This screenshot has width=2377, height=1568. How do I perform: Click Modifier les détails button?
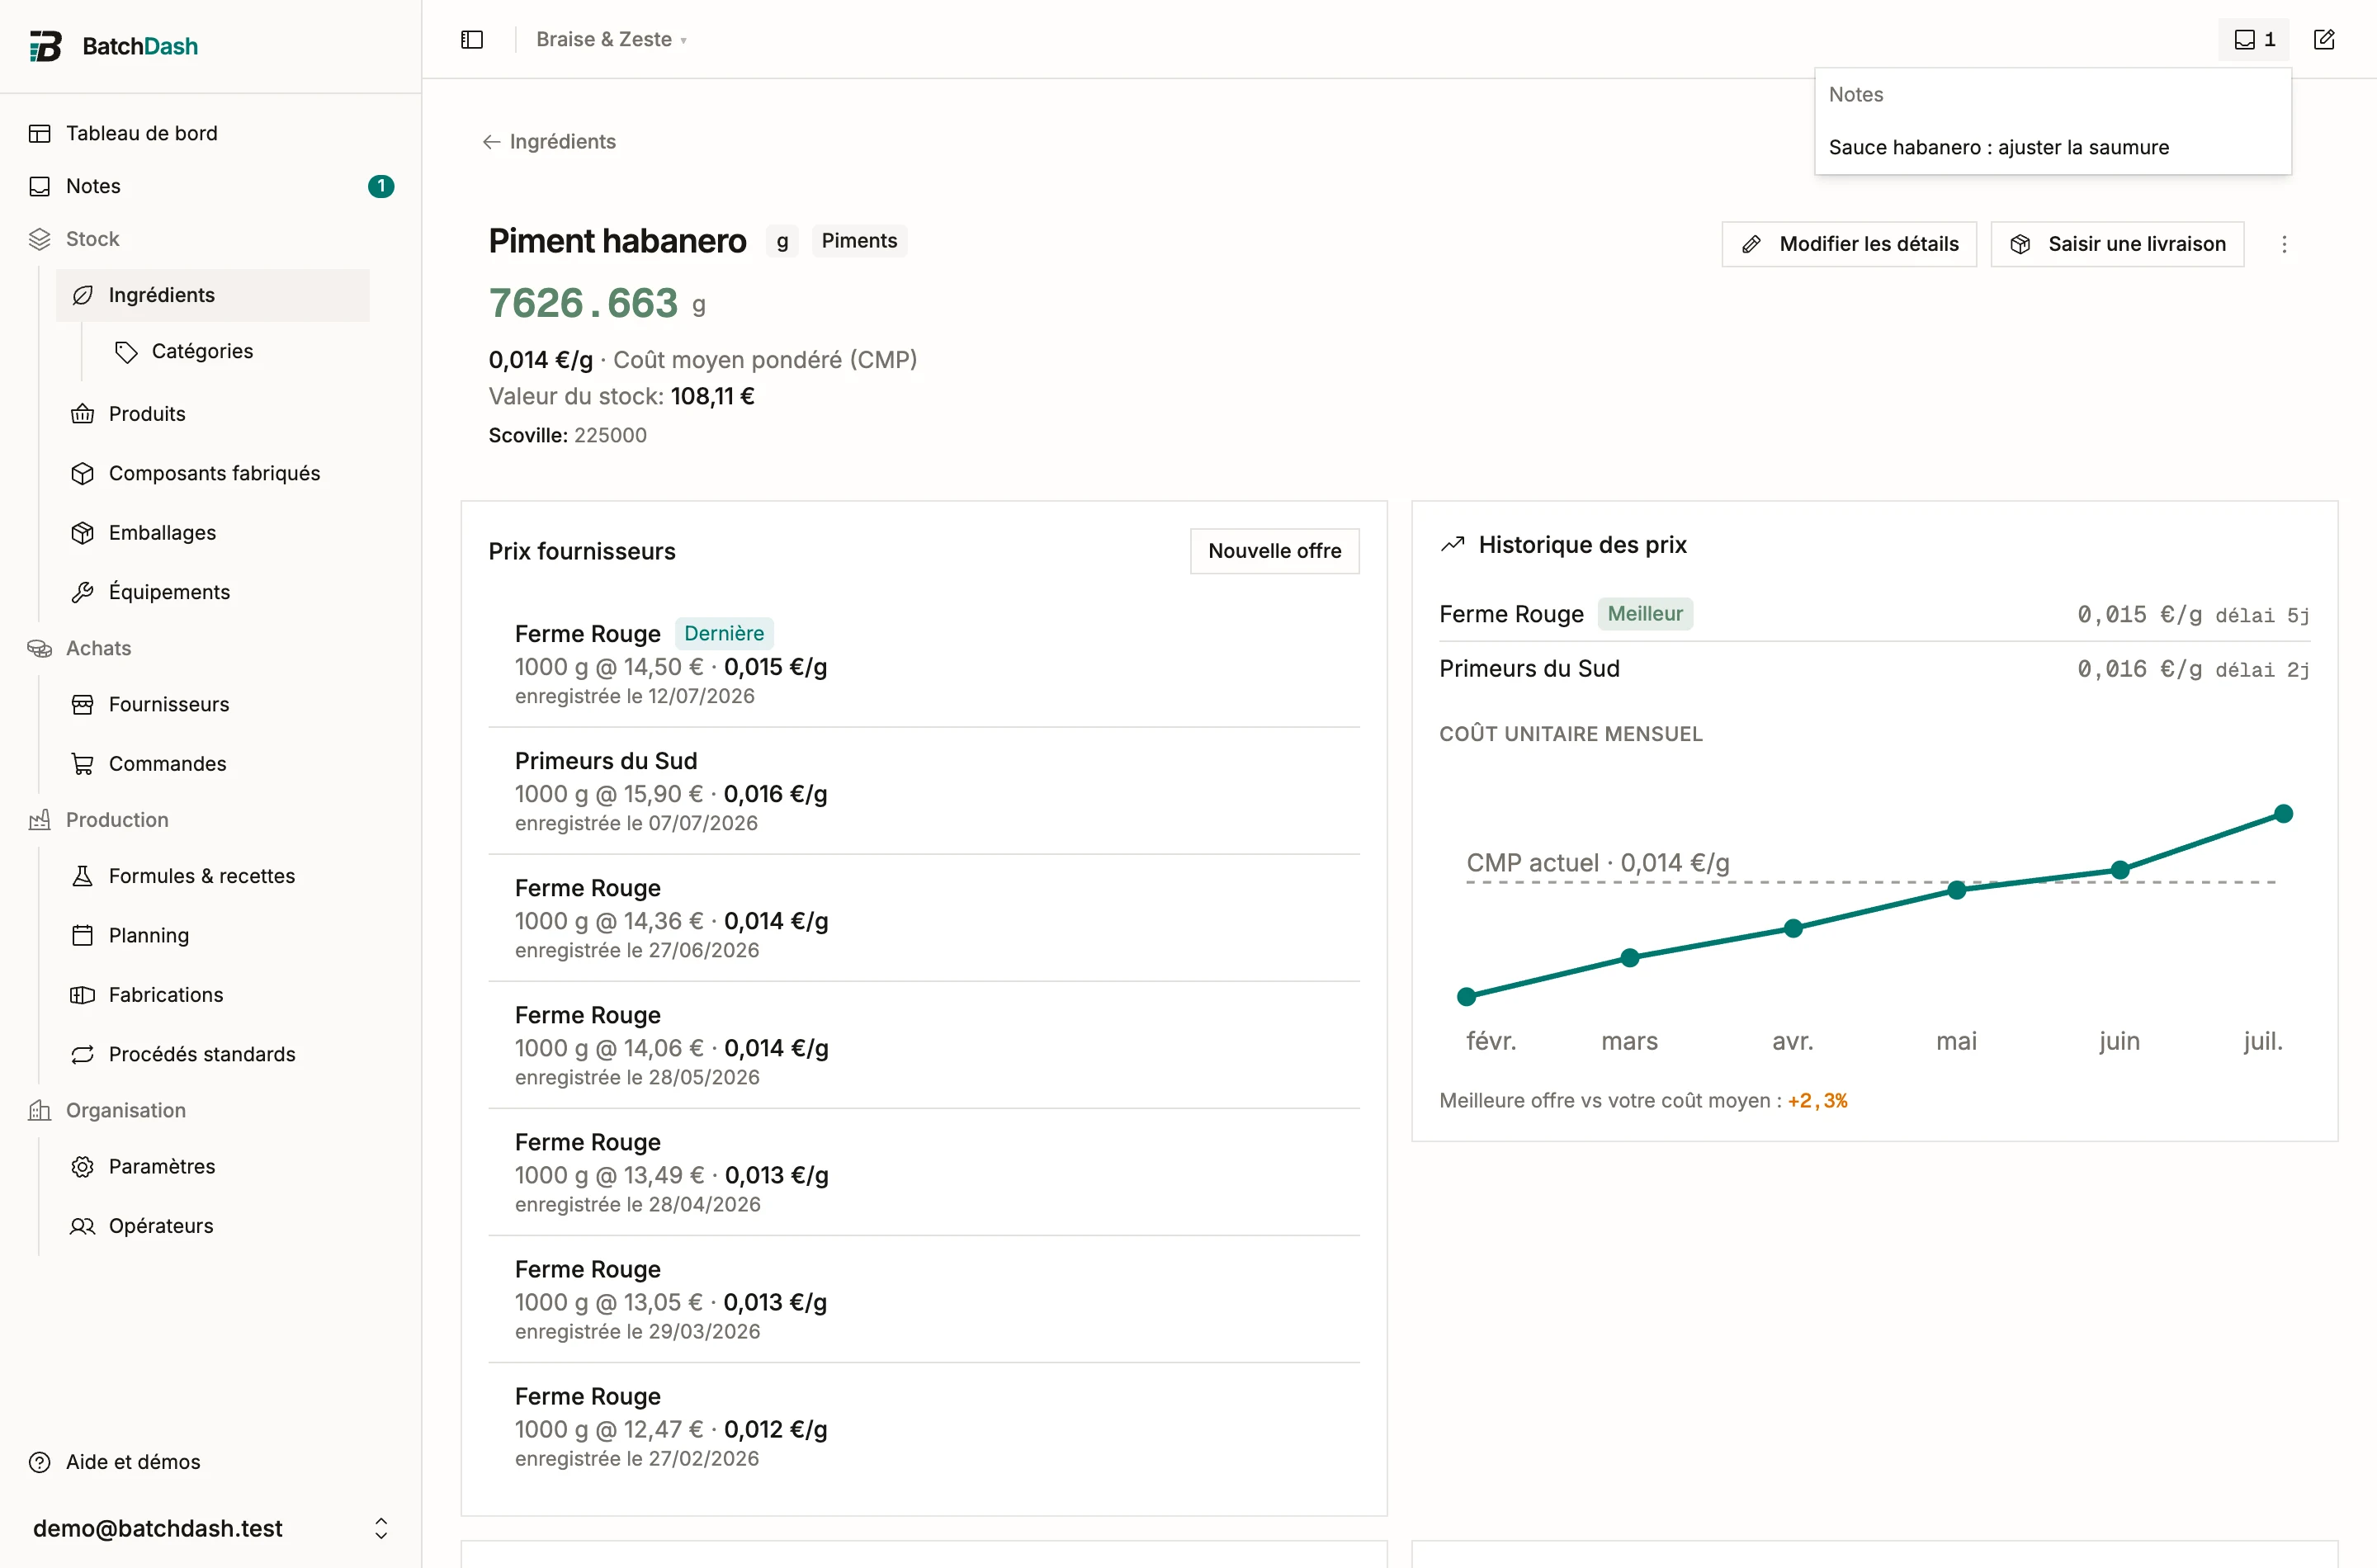coord(1849,244)
